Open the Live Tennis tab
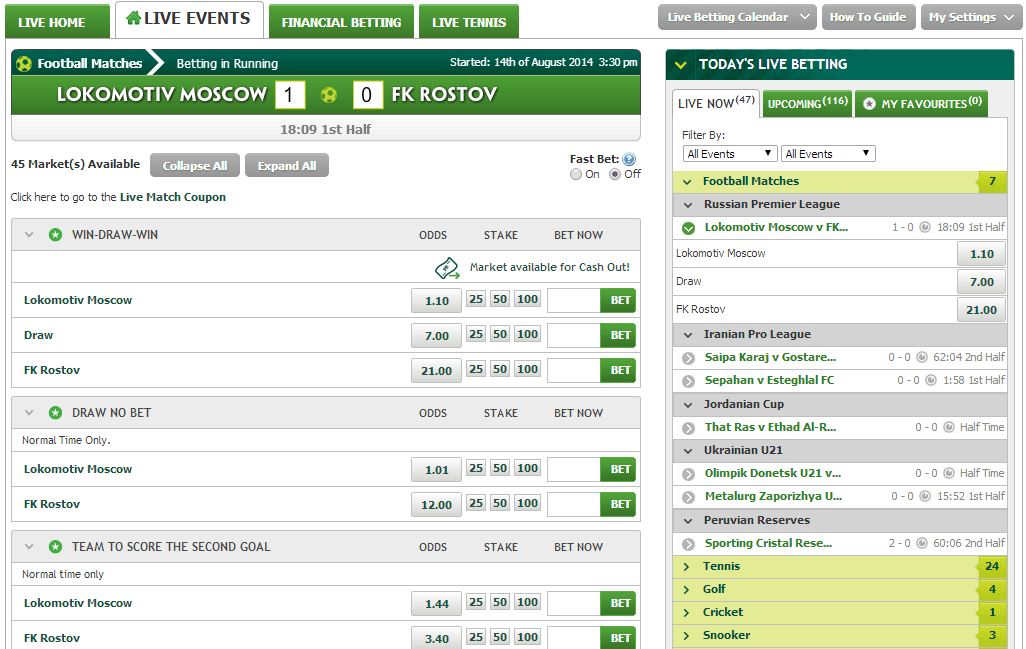1026x649 pixels. click(x=469, y=22)
